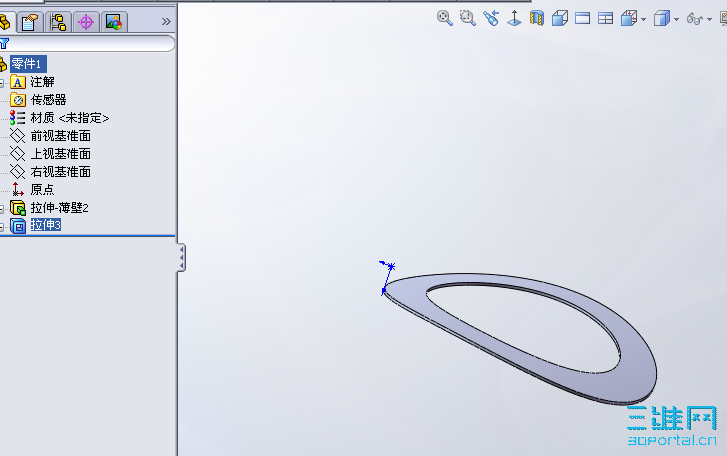
Task: Collapse the feature tree panel handle
Action: tap(181, 257)
